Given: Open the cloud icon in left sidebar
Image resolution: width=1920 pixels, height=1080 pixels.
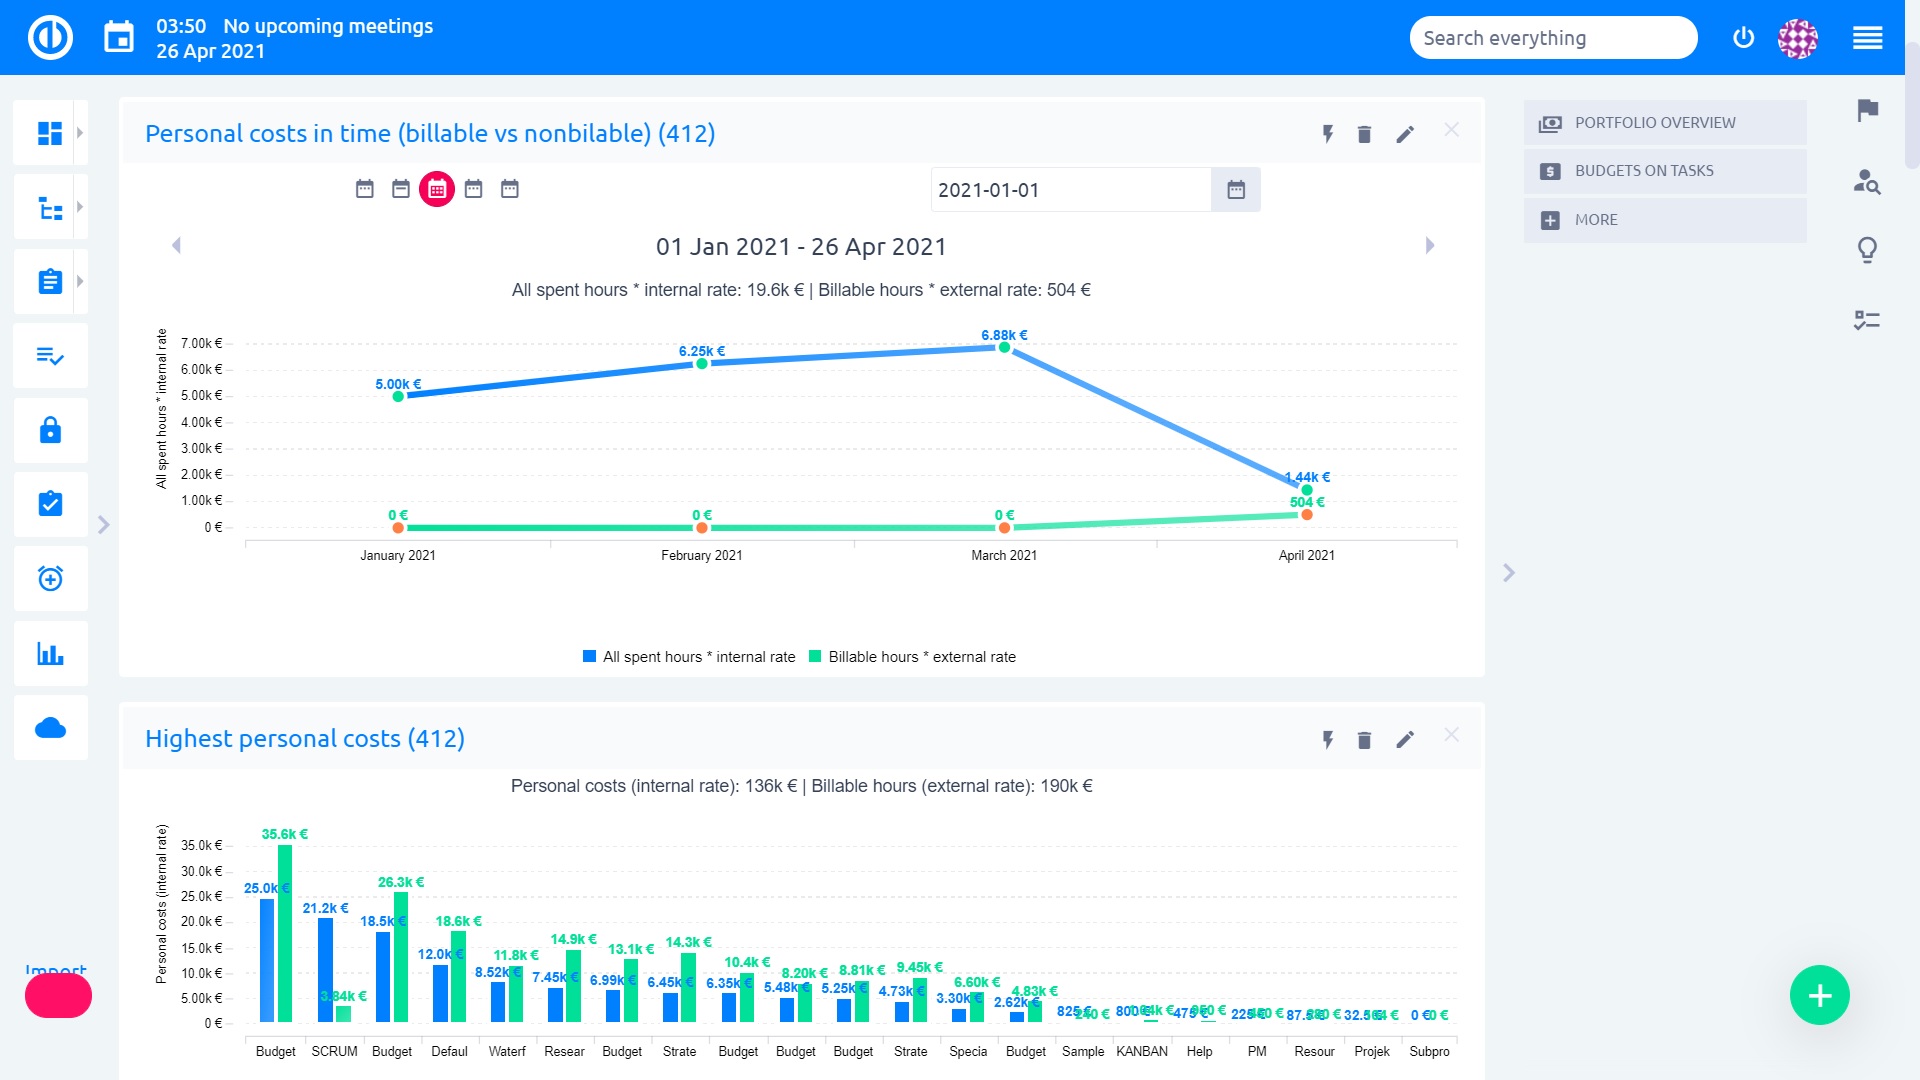Looking at the screenshot, I should click(x=50, y=728).
